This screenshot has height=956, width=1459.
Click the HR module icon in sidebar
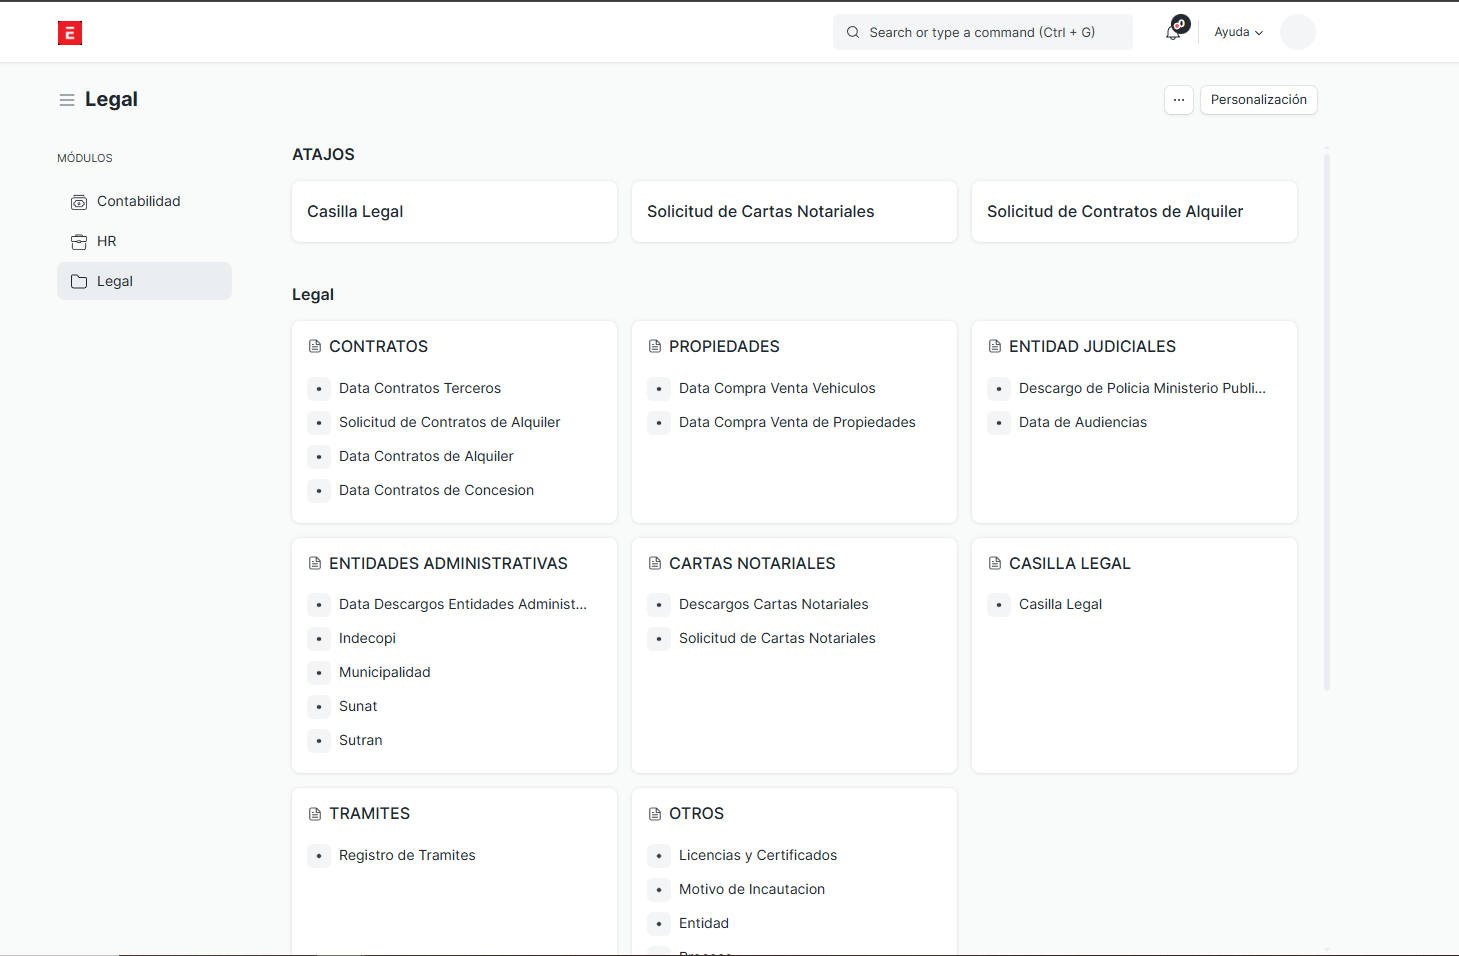click(x=79, y=242)
